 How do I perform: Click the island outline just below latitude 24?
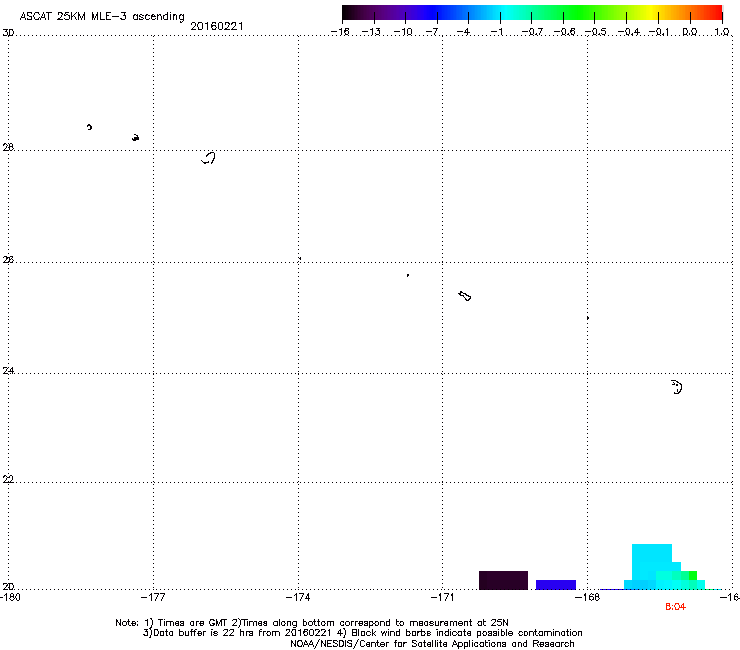click(x=676, y=387)
